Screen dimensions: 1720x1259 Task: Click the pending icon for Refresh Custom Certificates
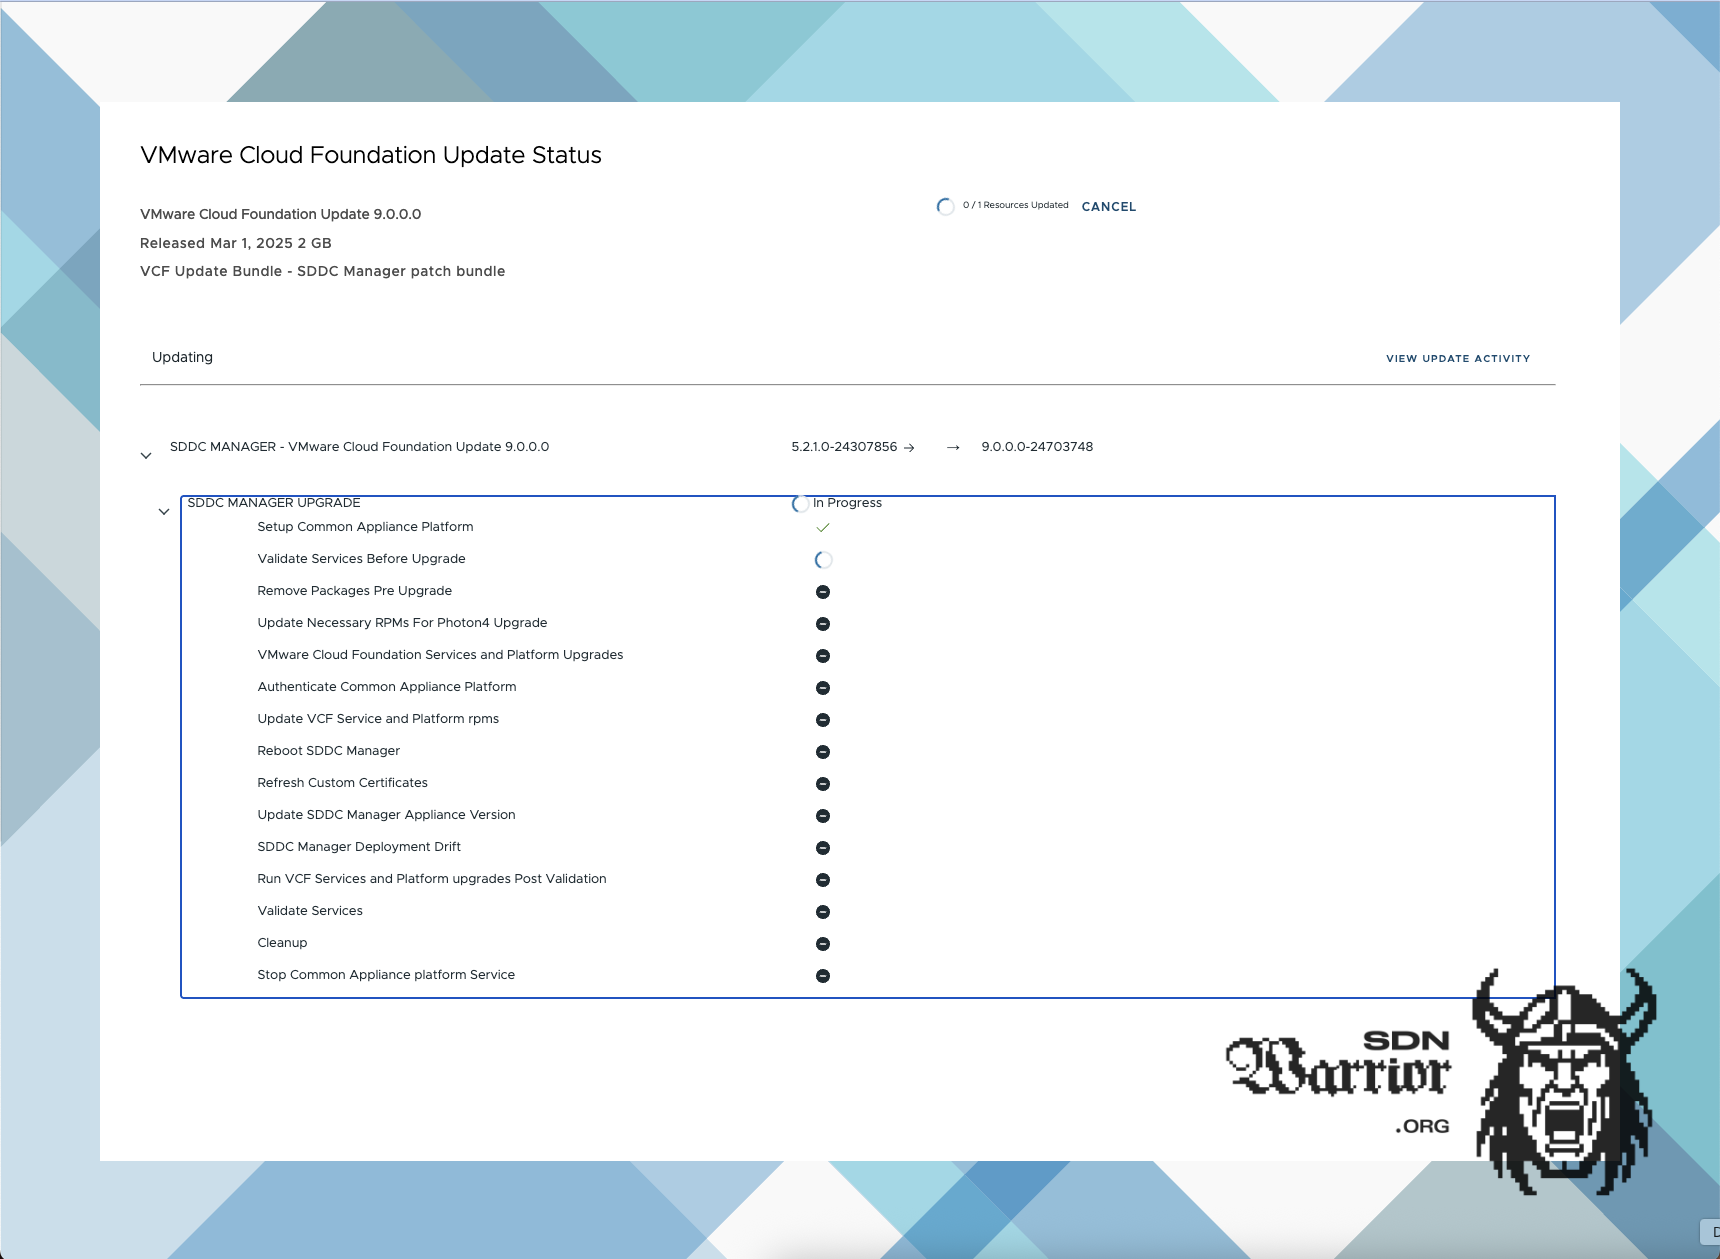pyautogui.click(x=823, y=784)
